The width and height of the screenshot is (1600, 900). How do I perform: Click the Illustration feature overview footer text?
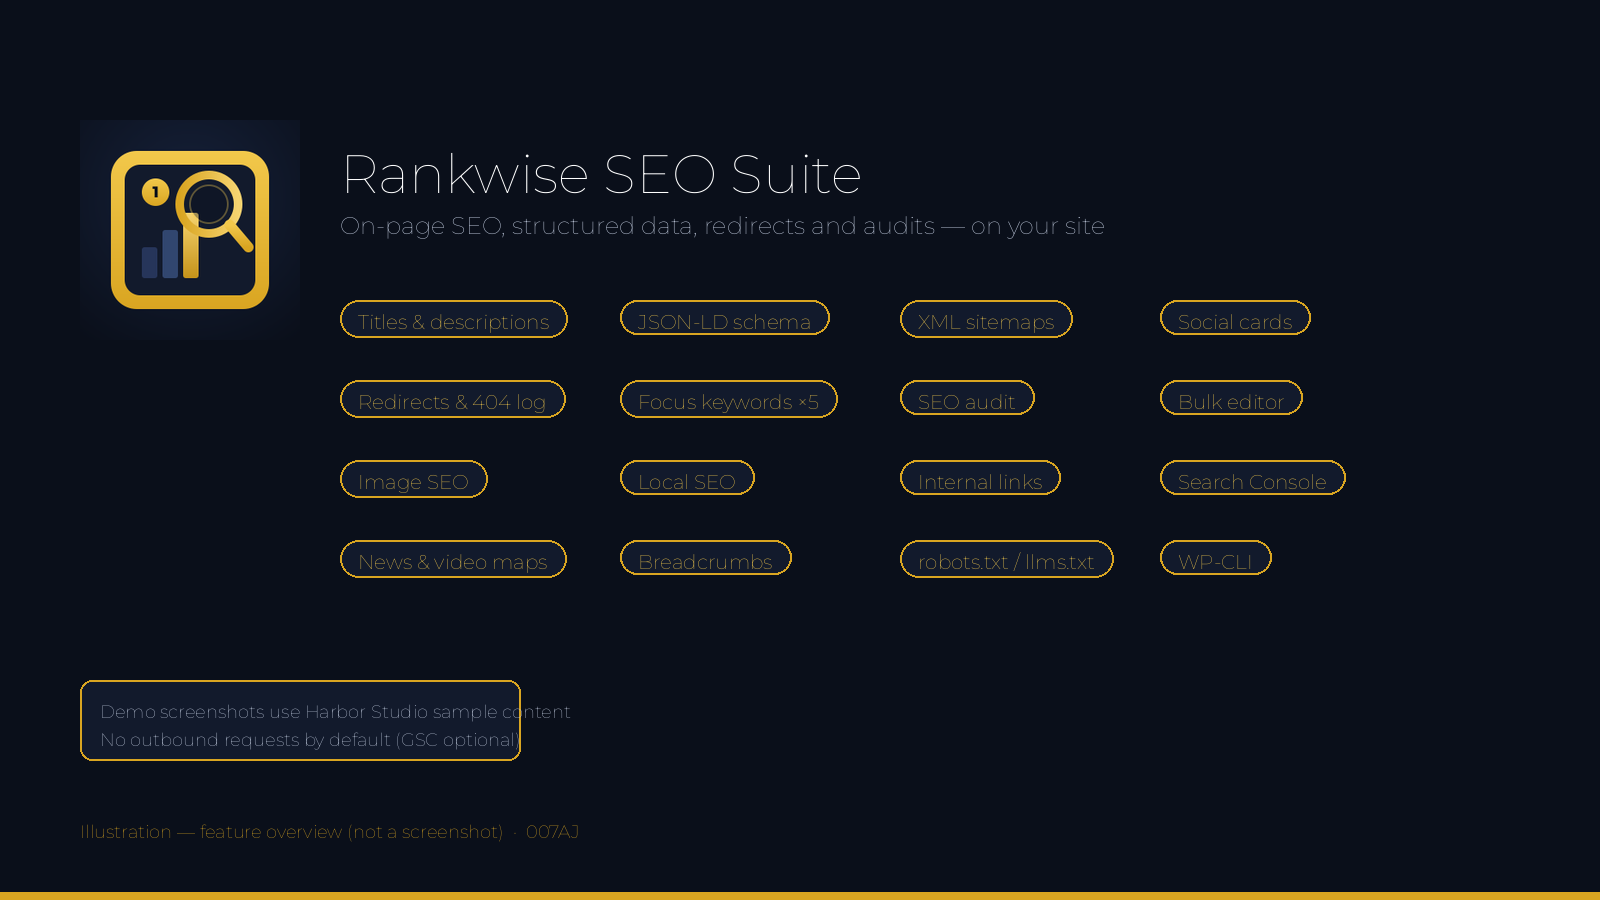[x=329, y=831]
